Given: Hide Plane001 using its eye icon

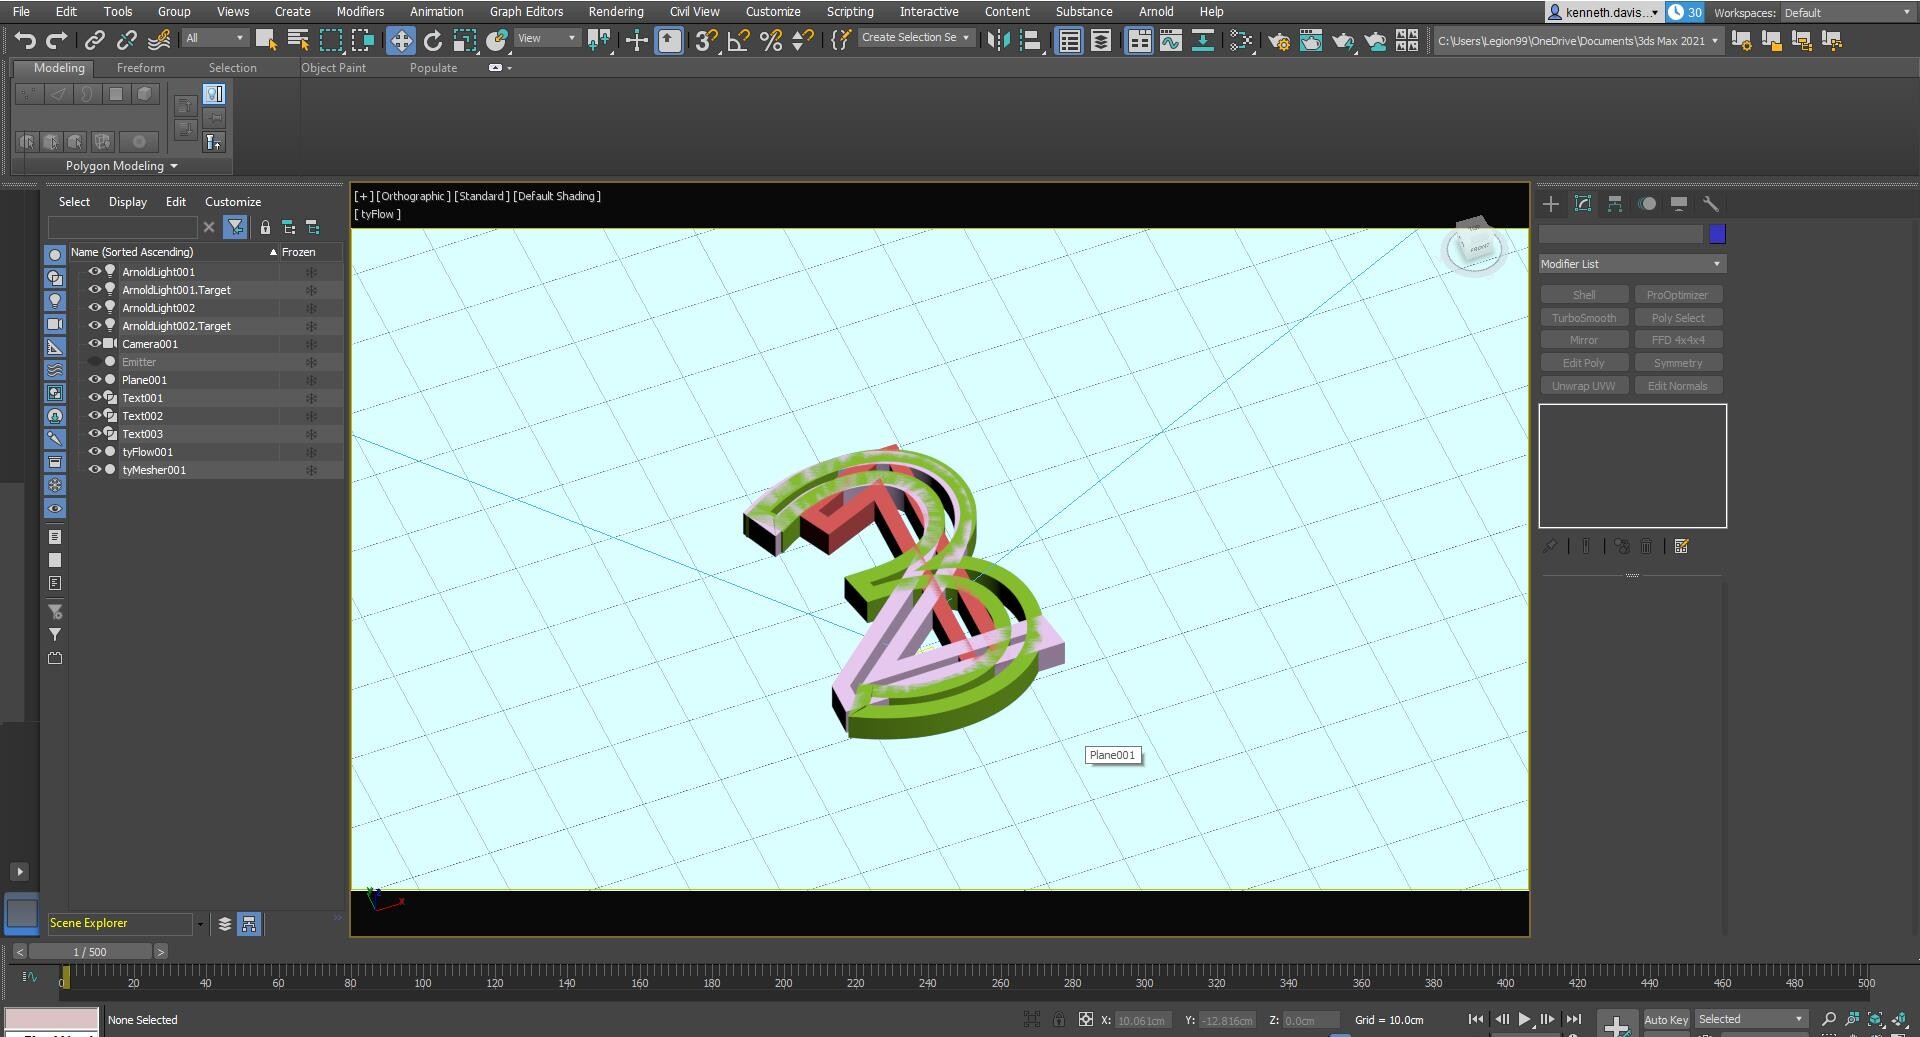Looking at the screenshot, I should (x=95, y=380).
